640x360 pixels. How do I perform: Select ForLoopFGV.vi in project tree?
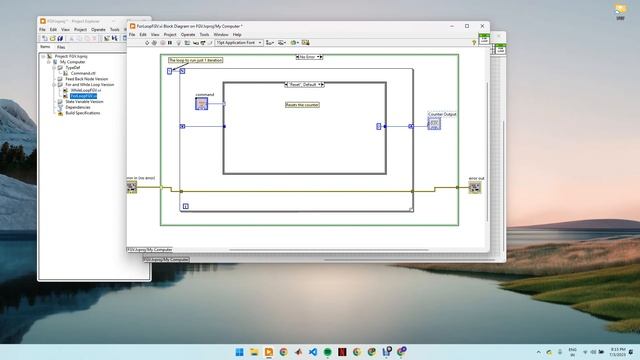pos(83,96)
